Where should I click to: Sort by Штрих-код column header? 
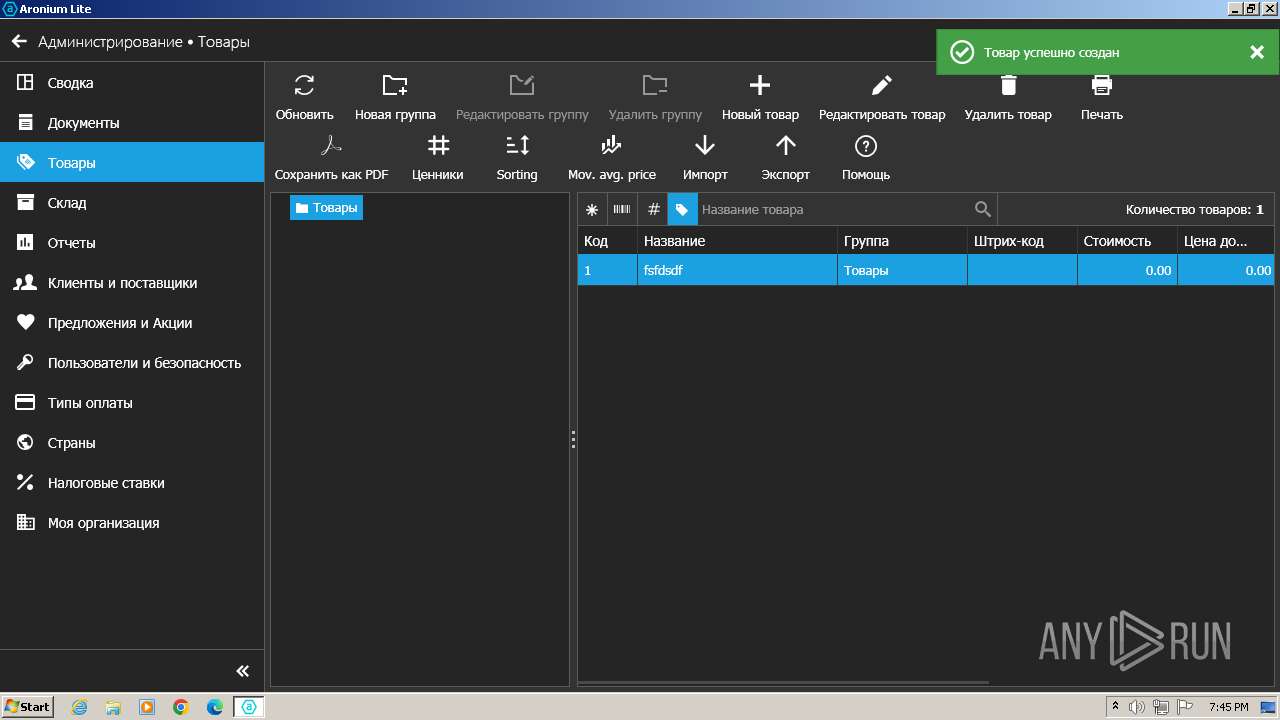pyautogui.click(x=1023, y=241)
